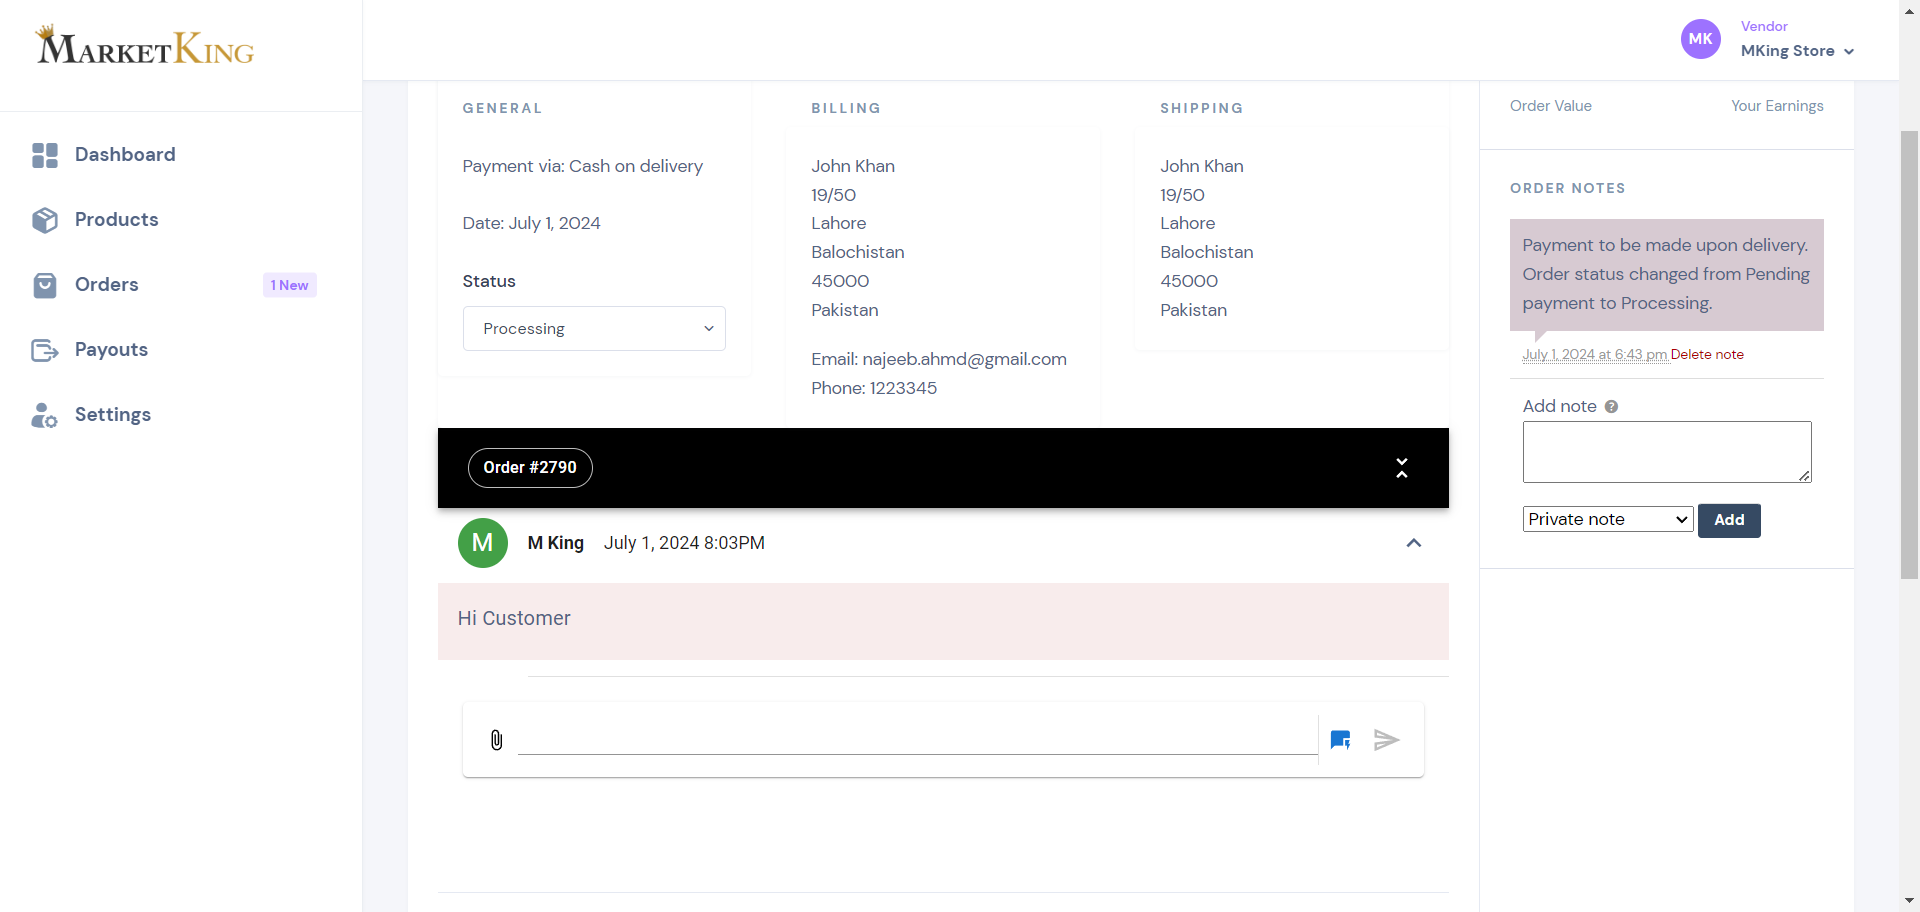Click the send message arrow icon

tap(1386, 740)
